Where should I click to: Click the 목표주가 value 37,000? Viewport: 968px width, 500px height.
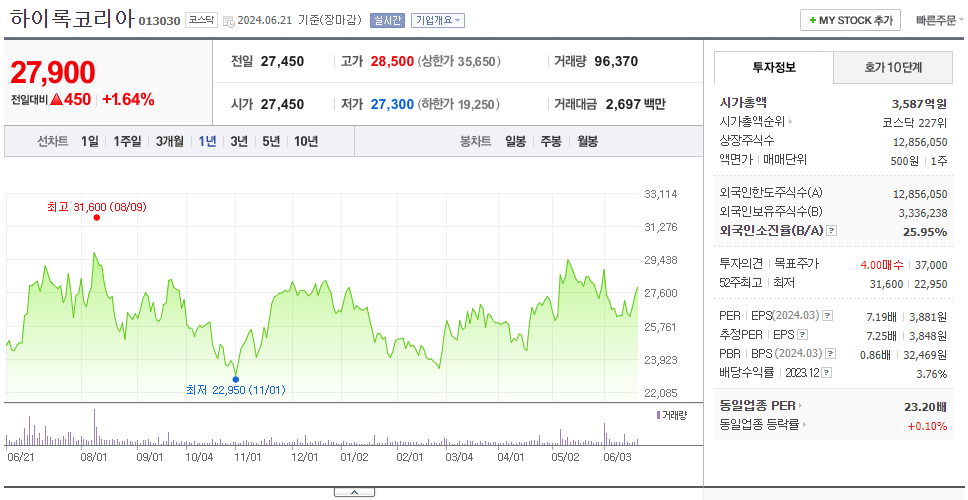931,265
